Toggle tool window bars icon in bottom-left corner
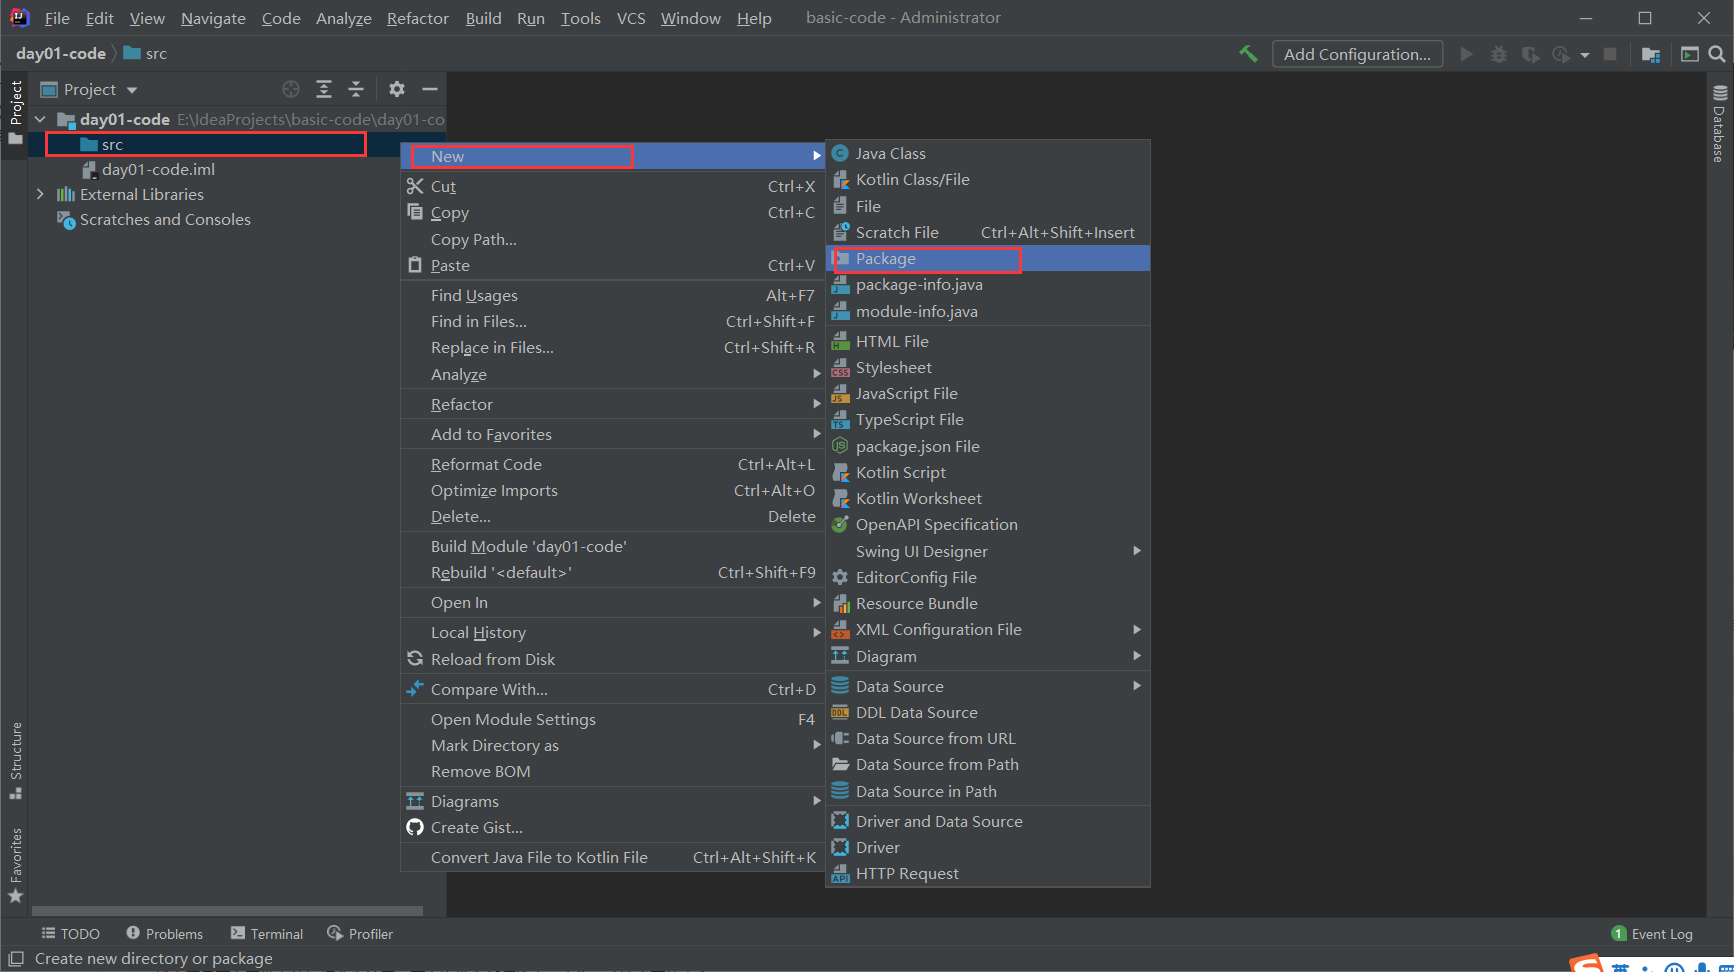The height and width of the screenshot is (972, 1734). (15, 958)
